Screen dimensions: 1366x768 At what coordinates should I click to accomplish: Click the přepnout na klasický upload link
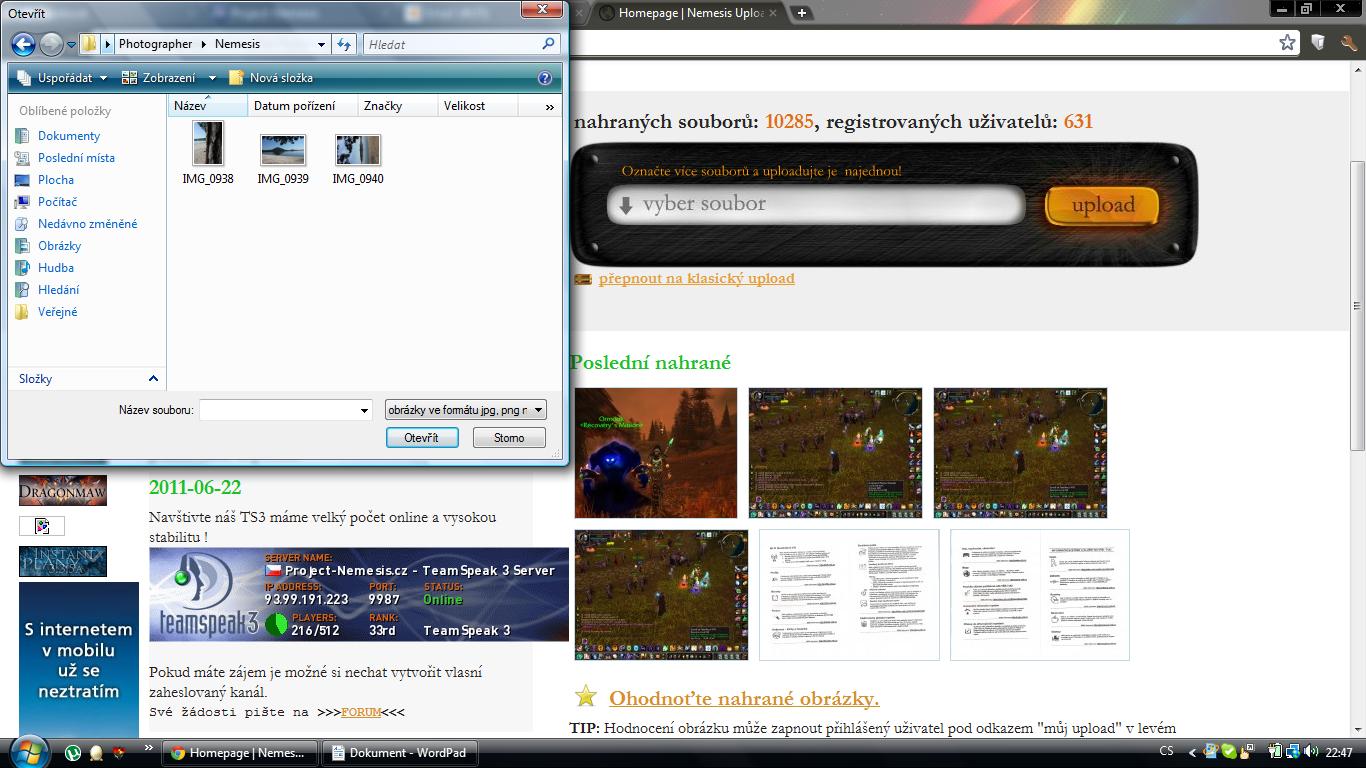[x=696, y=279]
